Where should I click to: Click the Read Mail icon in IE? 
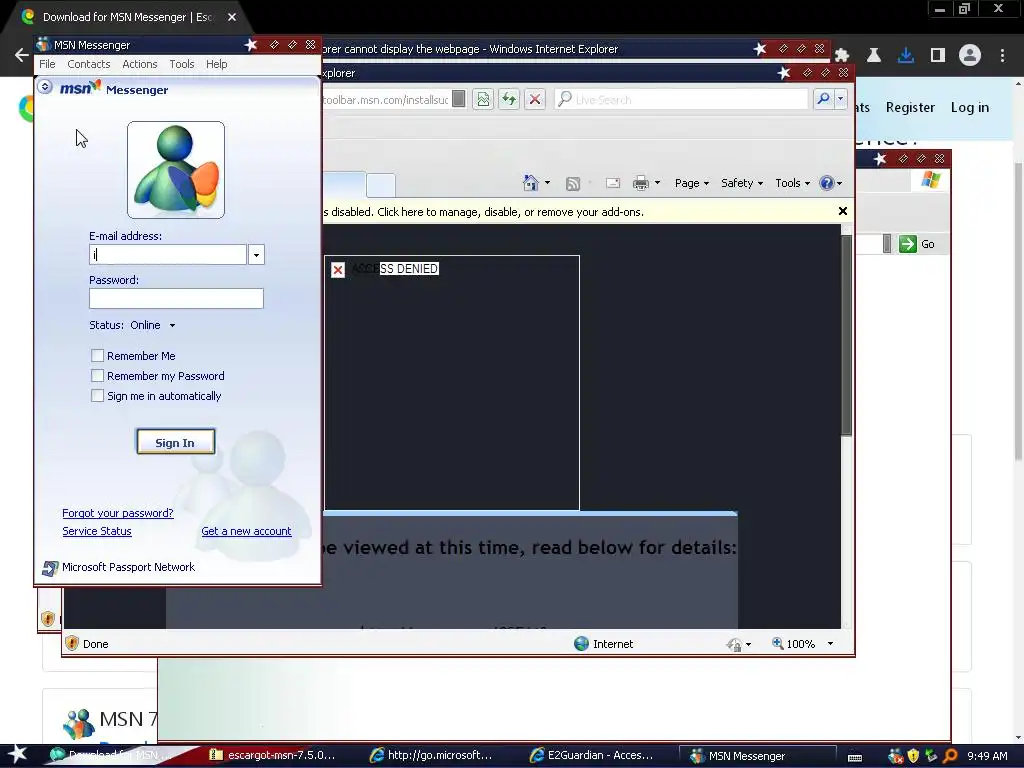pyautogui.click(x=613, y=184)
